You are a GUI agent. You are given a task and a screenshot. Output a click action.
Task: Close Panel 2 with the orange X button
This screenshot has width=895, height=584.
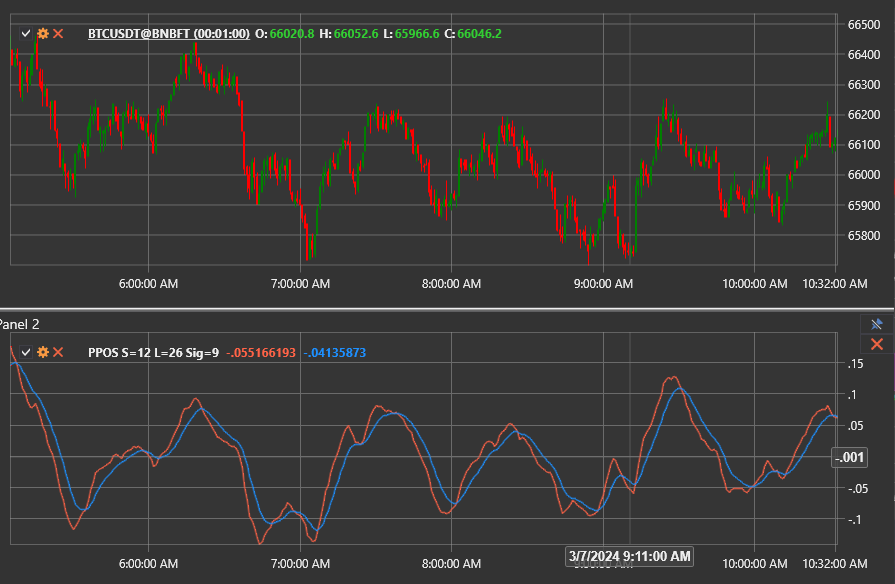(877, 344)
